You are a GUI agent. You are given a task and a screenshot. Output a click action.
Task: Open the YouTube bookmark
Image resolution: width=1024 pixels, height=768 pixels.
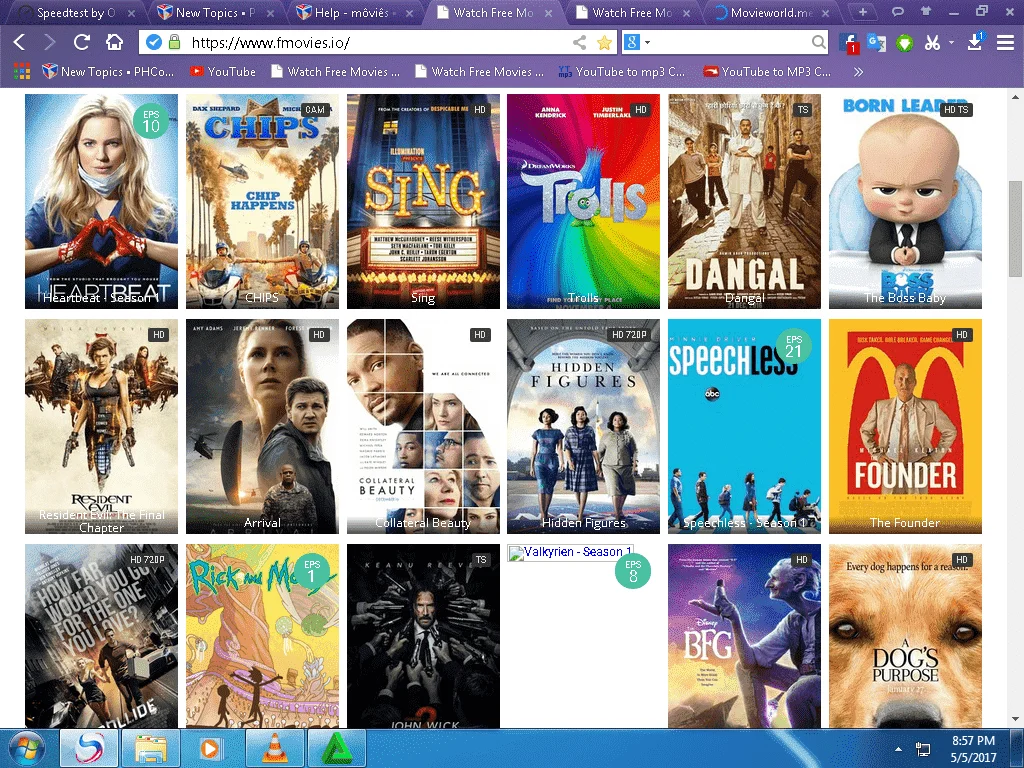(223, 71)
